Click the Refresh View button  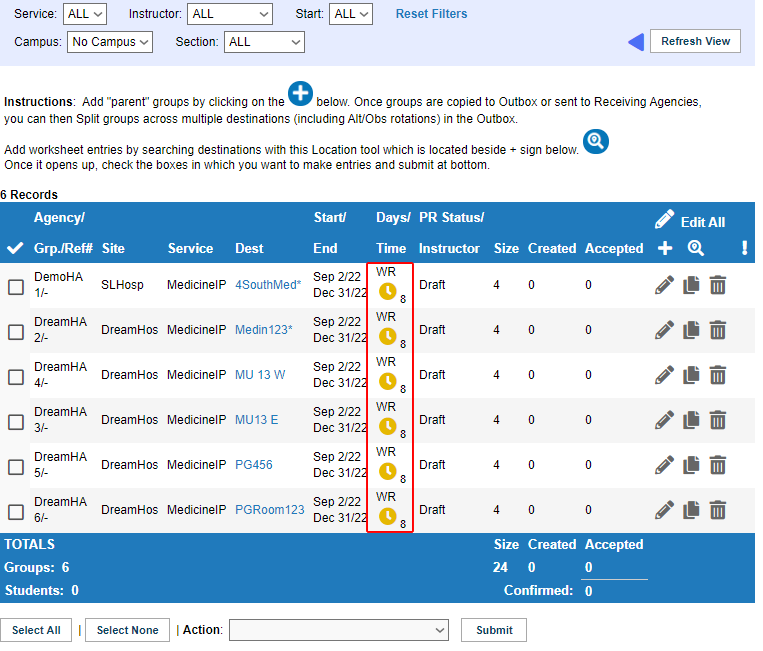tap(695, 41)
